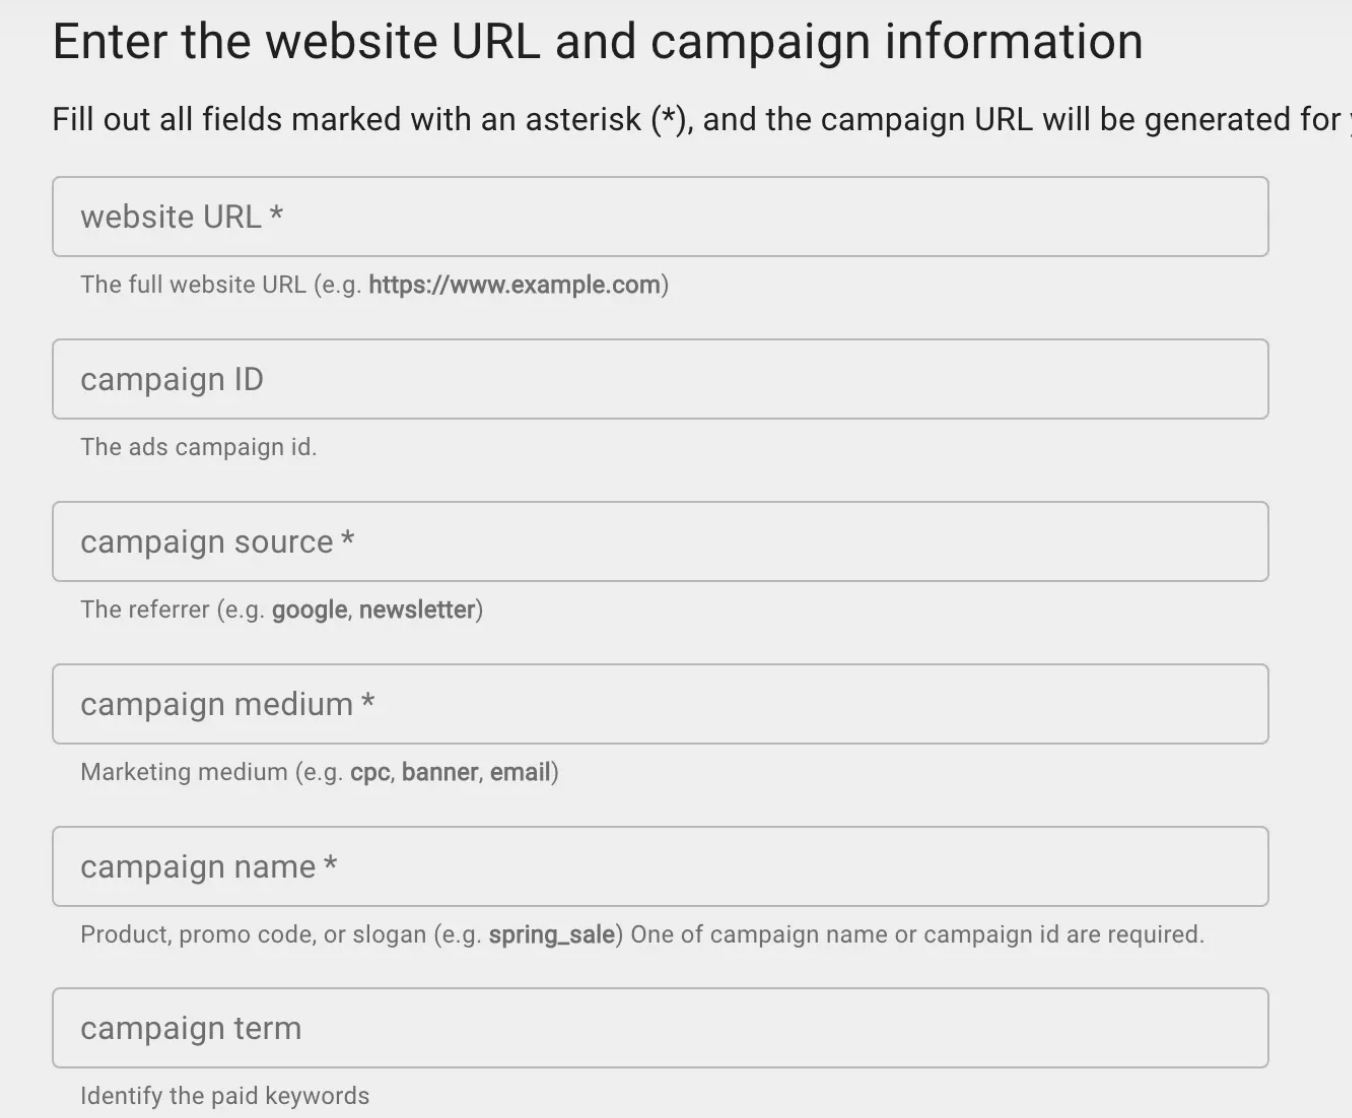Click the bold 'email' medium example

[520, 772]
